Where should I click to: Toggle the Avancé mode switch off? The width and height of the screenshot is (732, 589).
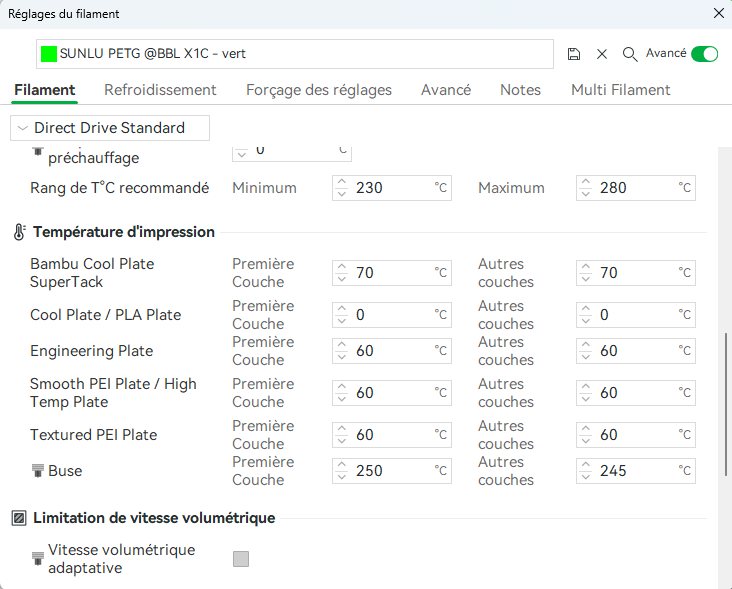pos(704,54)
